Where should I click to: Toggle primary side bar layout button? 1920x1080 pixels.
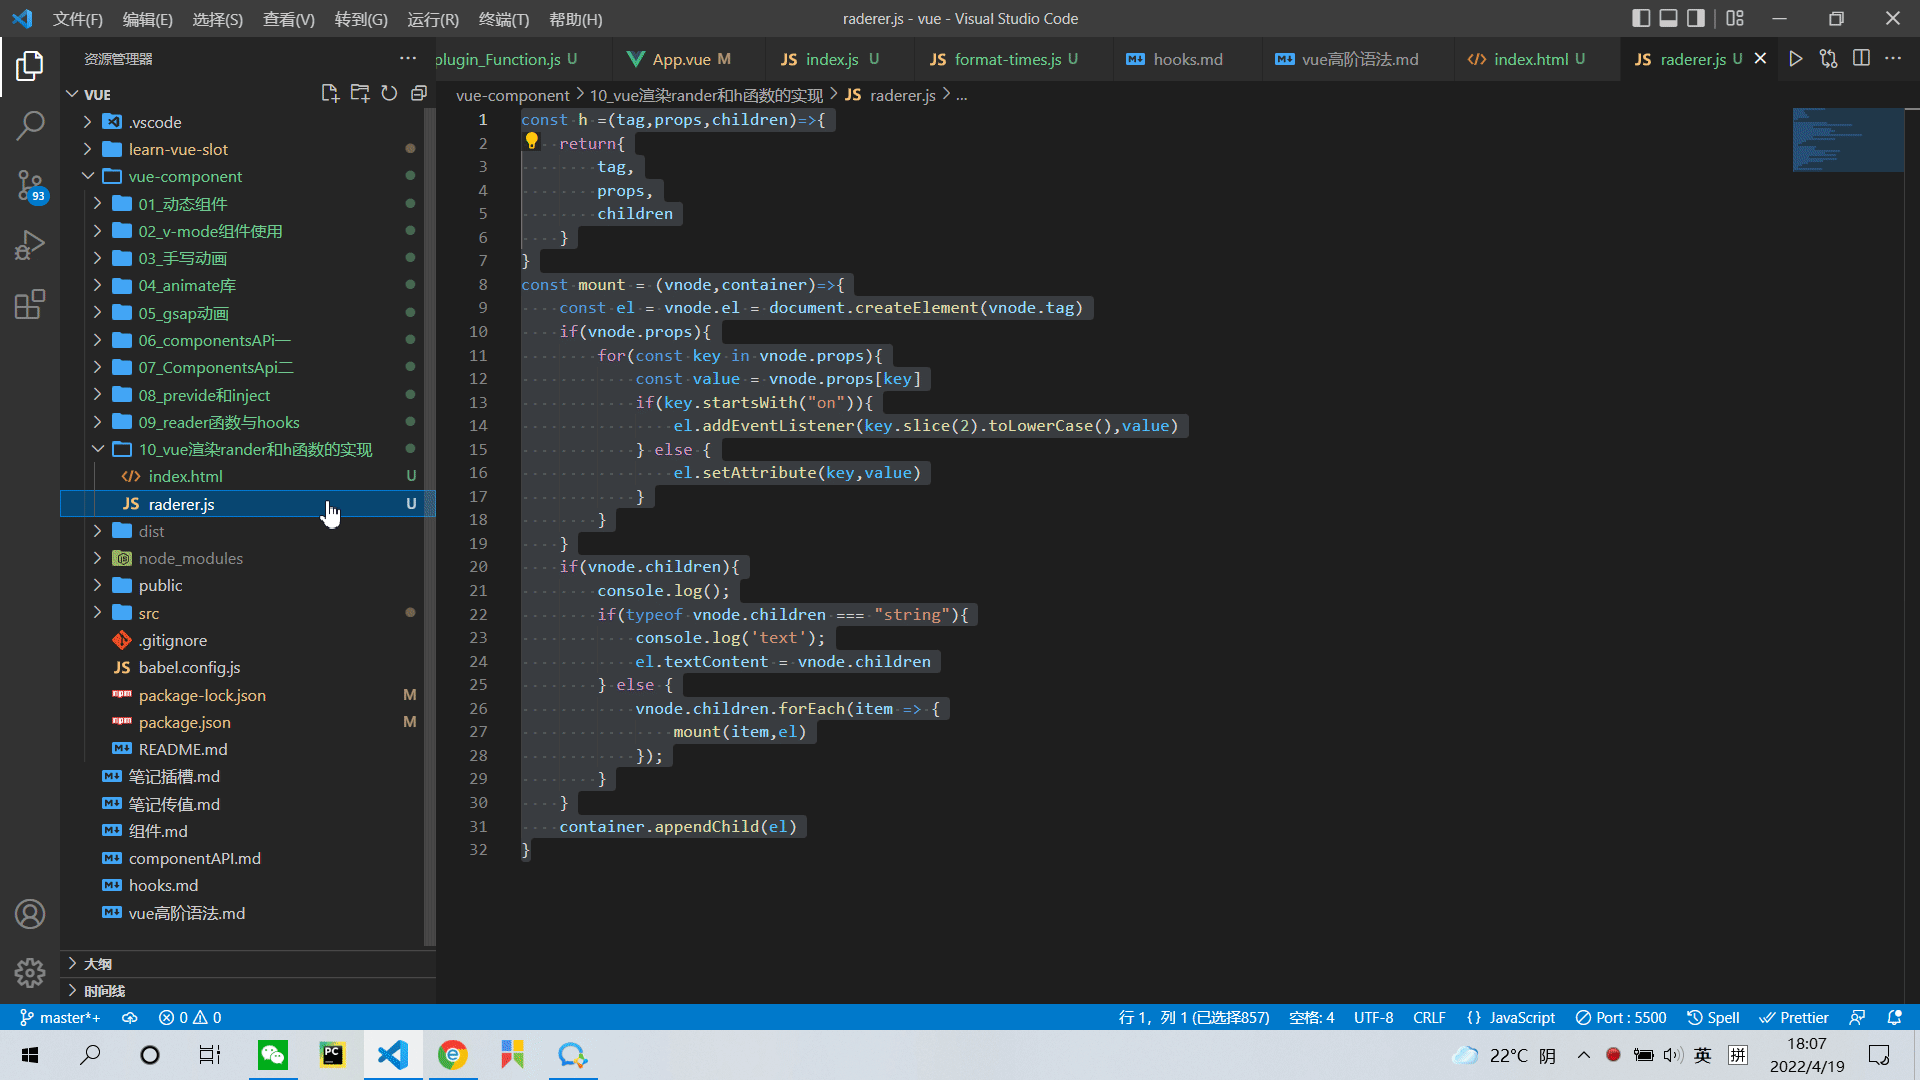tap(1641, 18)
